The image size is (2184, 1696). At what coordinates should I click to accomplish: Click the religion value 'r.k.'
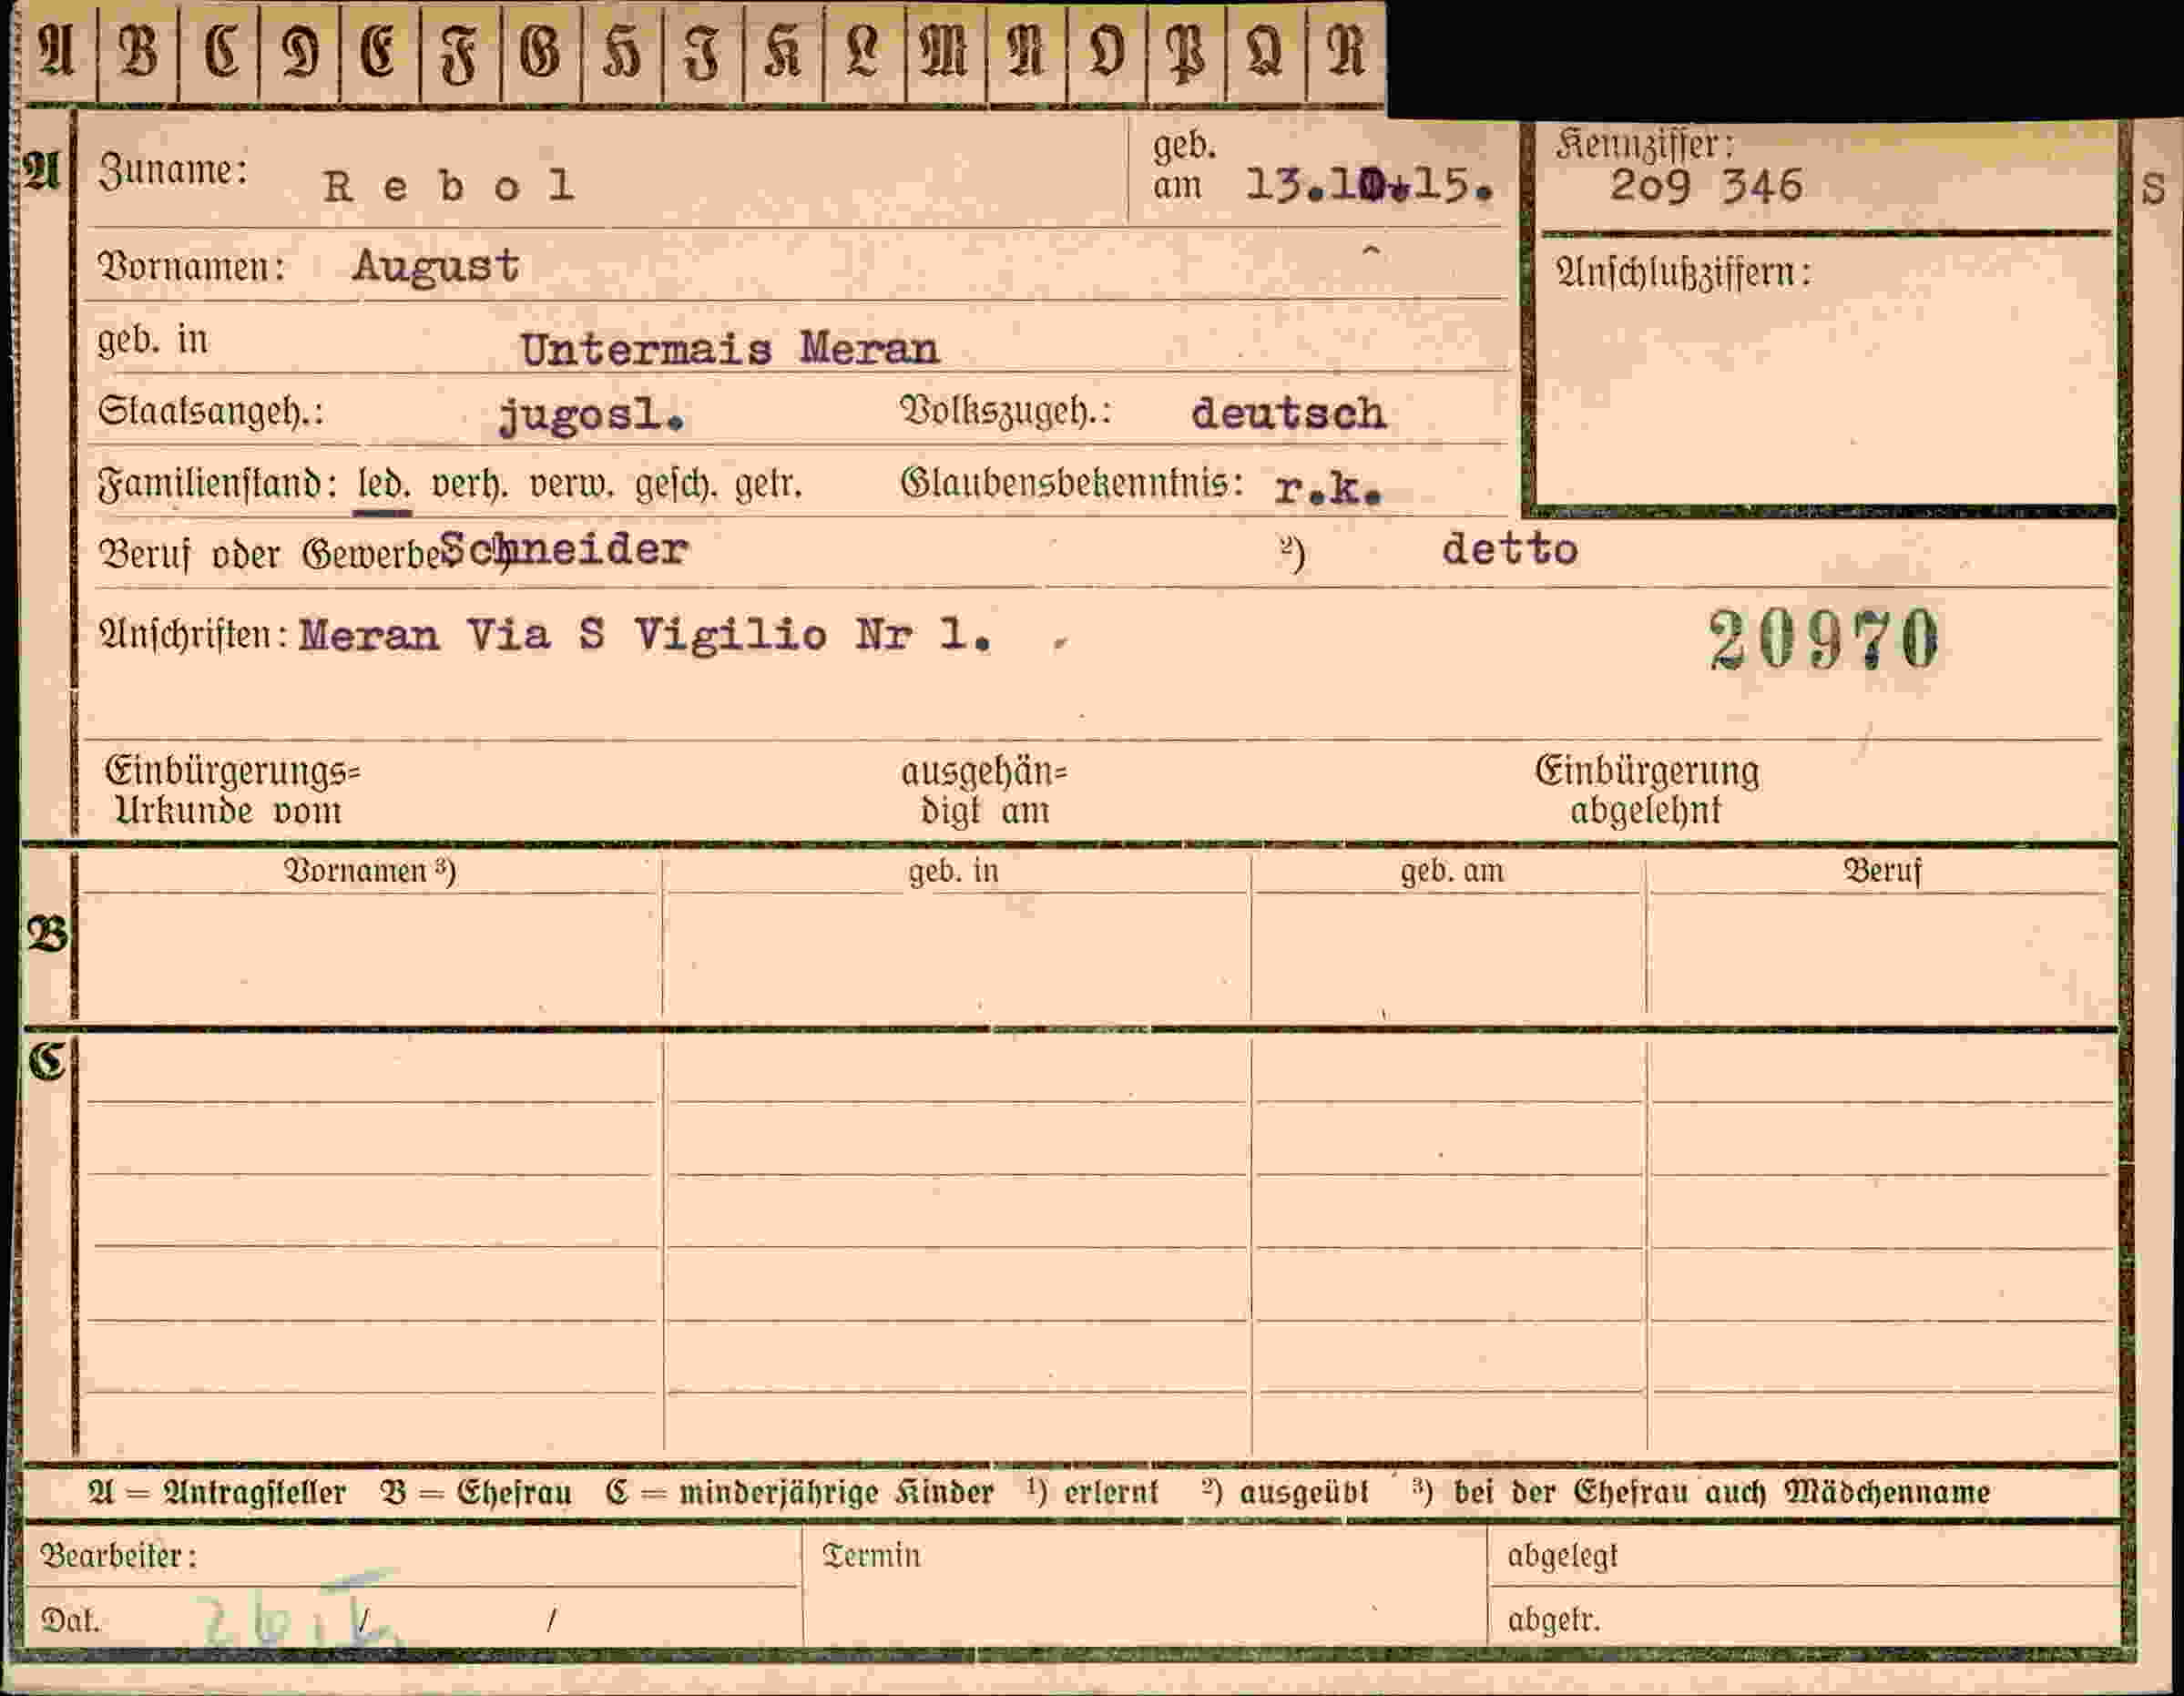coord(1329,489)
